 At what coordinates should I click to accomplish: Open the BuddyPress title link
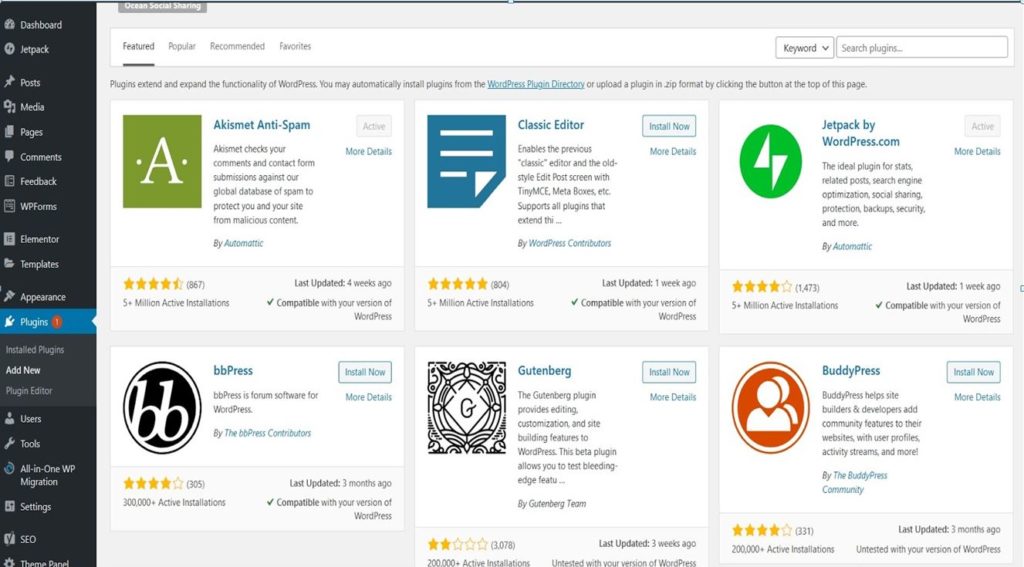coord(851,370)
